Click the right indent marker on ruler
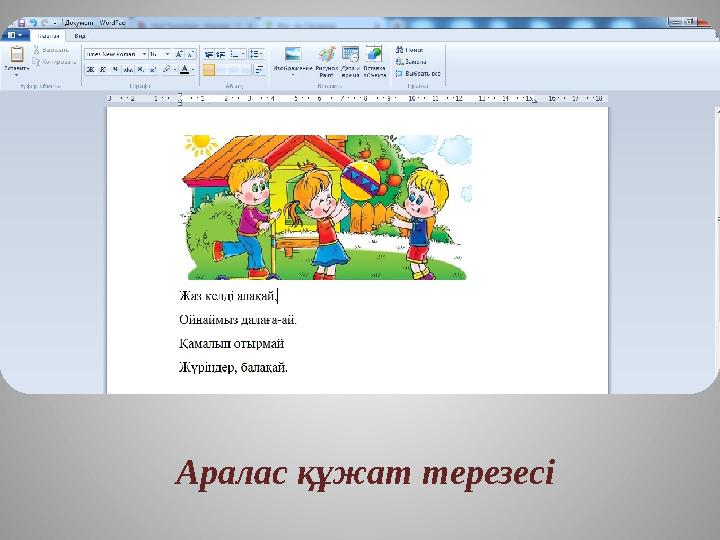The image size is (720, 540). (x=534, y=101)
